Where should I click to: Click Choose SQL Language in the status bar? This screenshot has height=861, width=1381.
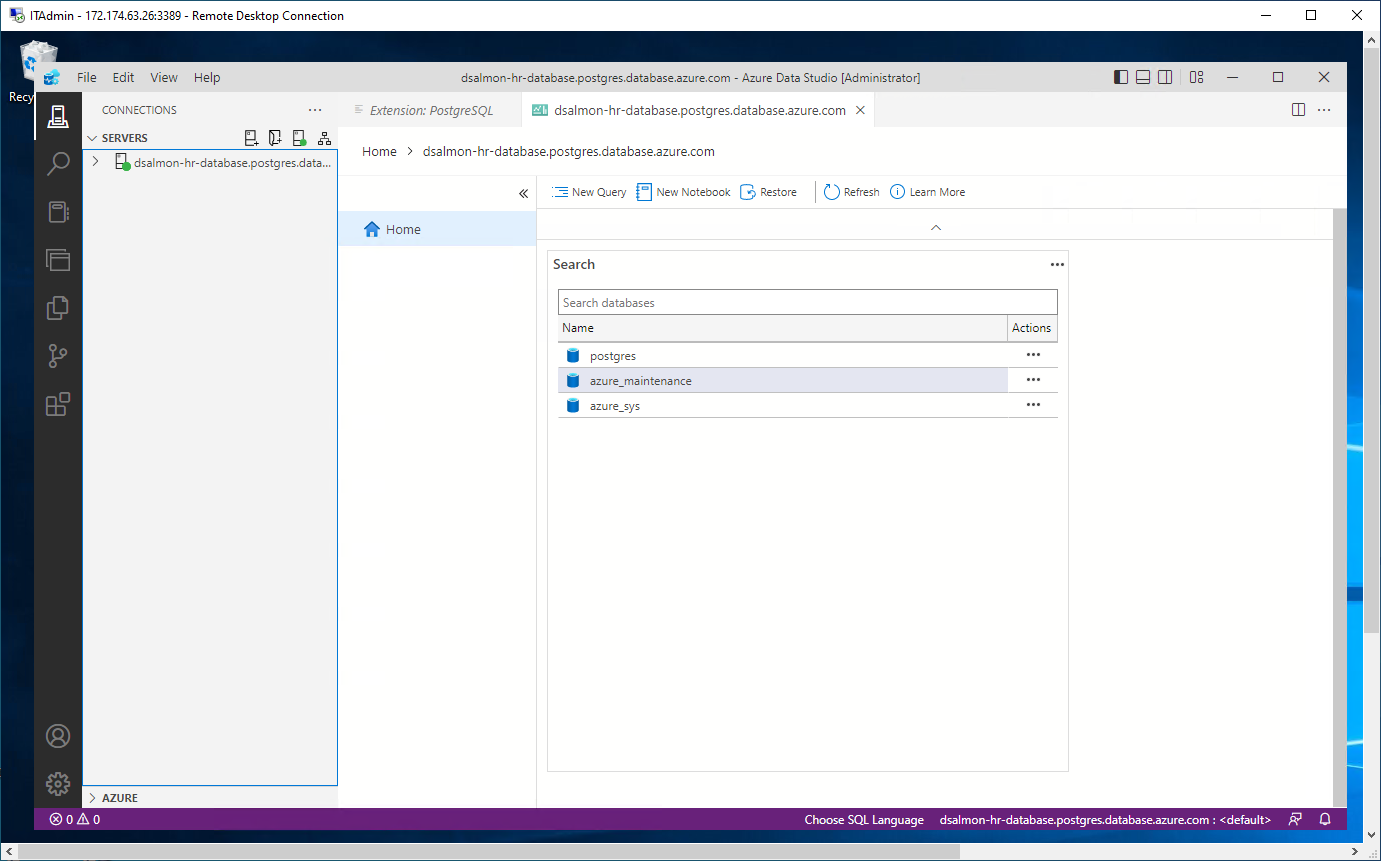[x=864, y=819]
